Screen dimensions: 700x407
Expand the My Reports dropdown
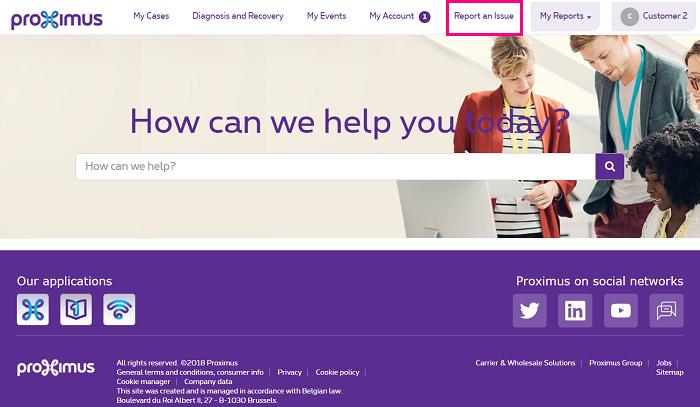[565, 16]
